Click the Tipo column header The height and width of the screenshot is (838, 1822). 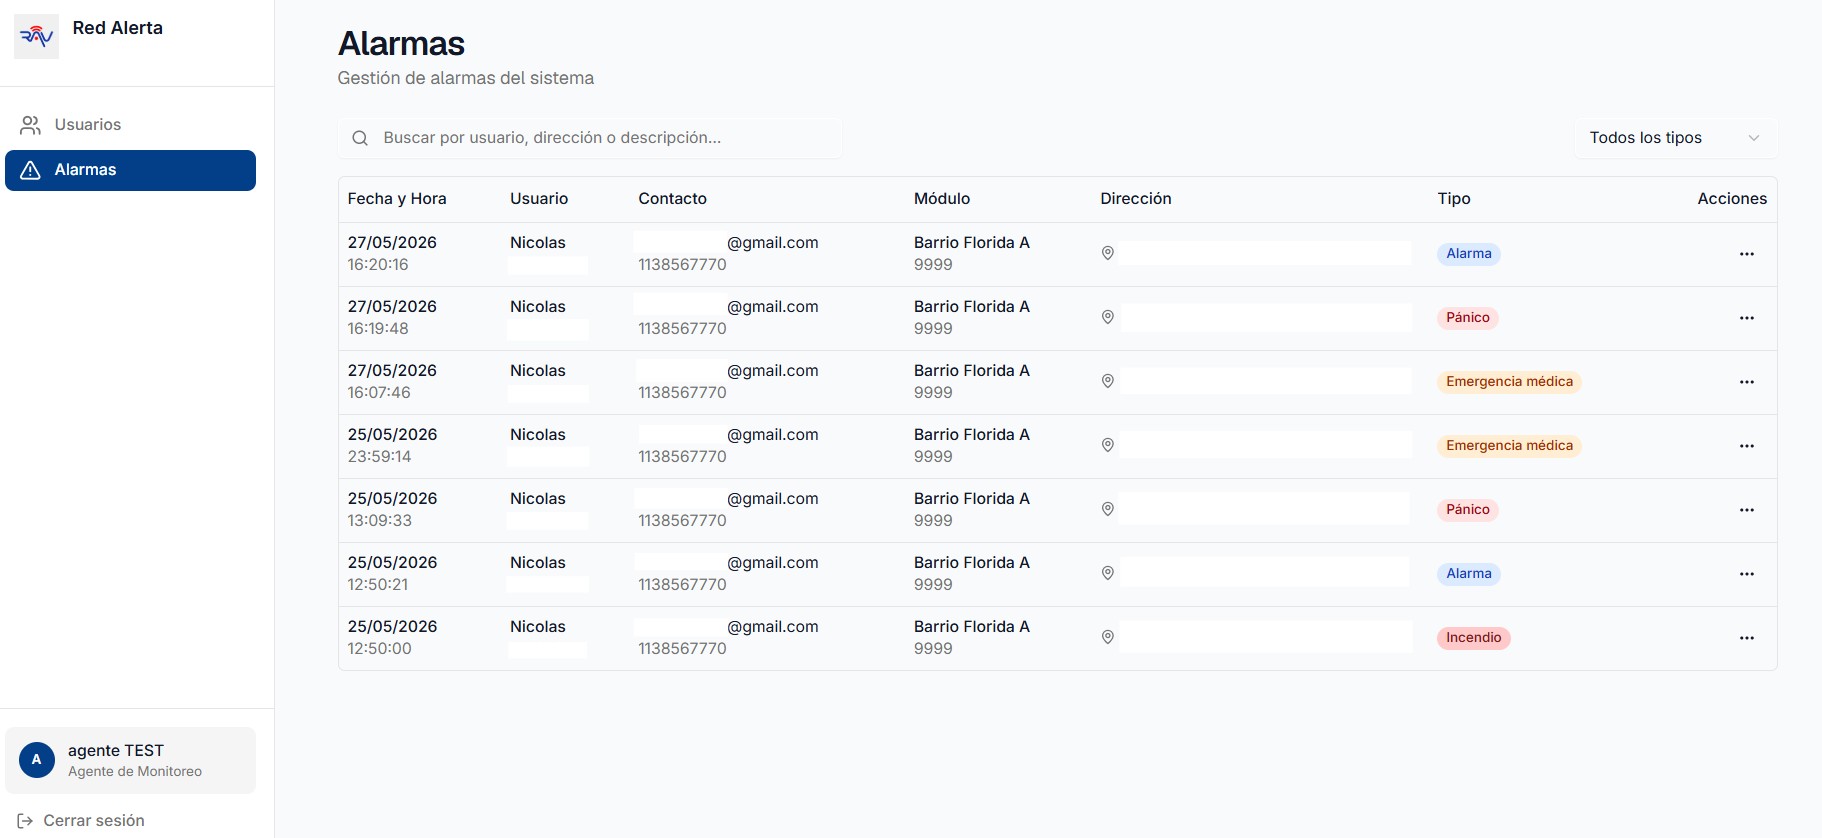click(1454, 199)
